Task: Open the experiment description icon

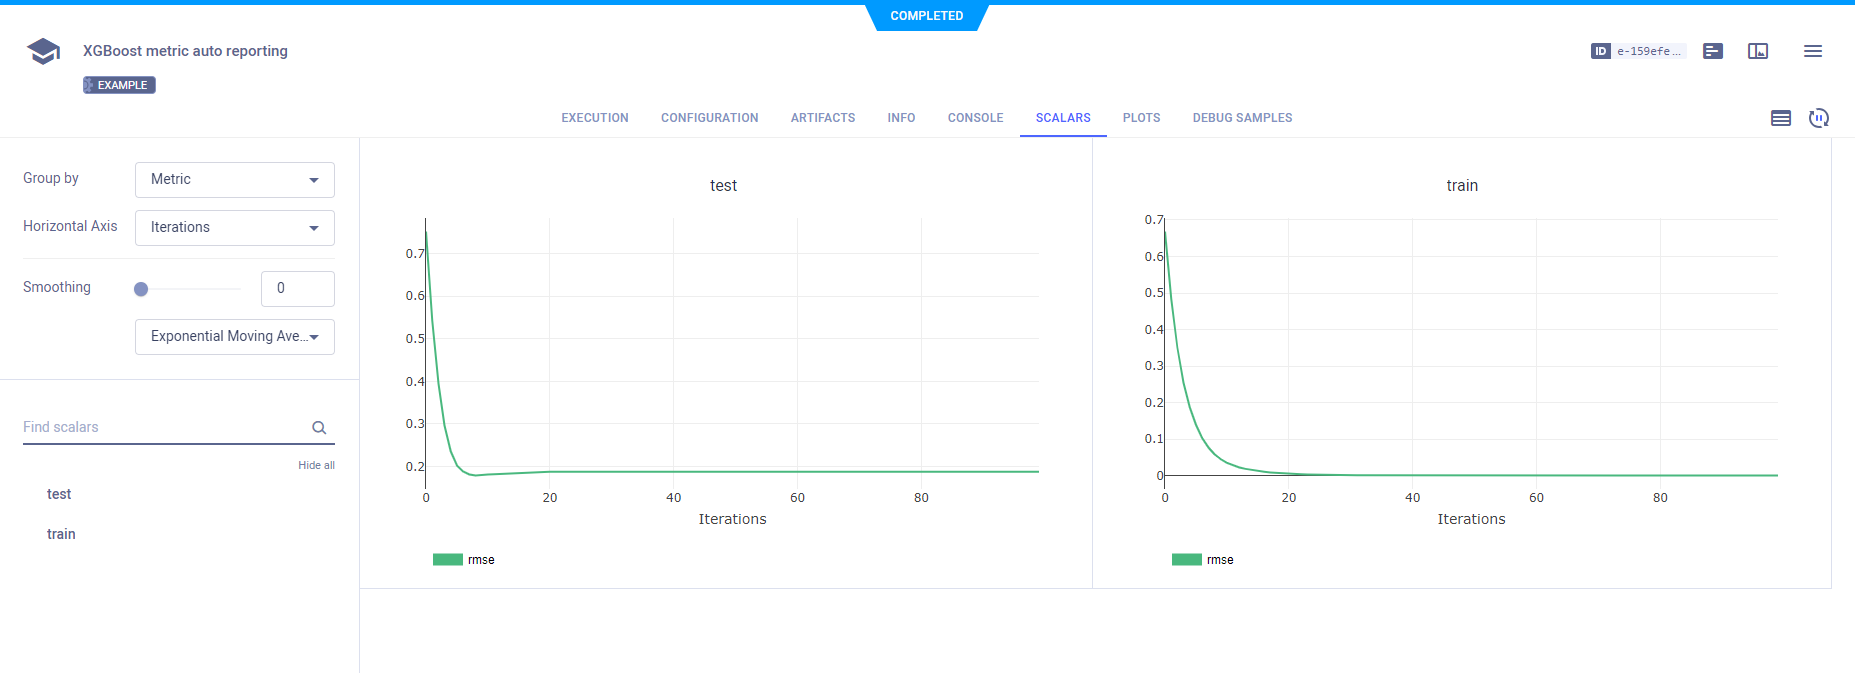Action: click(1712, 51)
